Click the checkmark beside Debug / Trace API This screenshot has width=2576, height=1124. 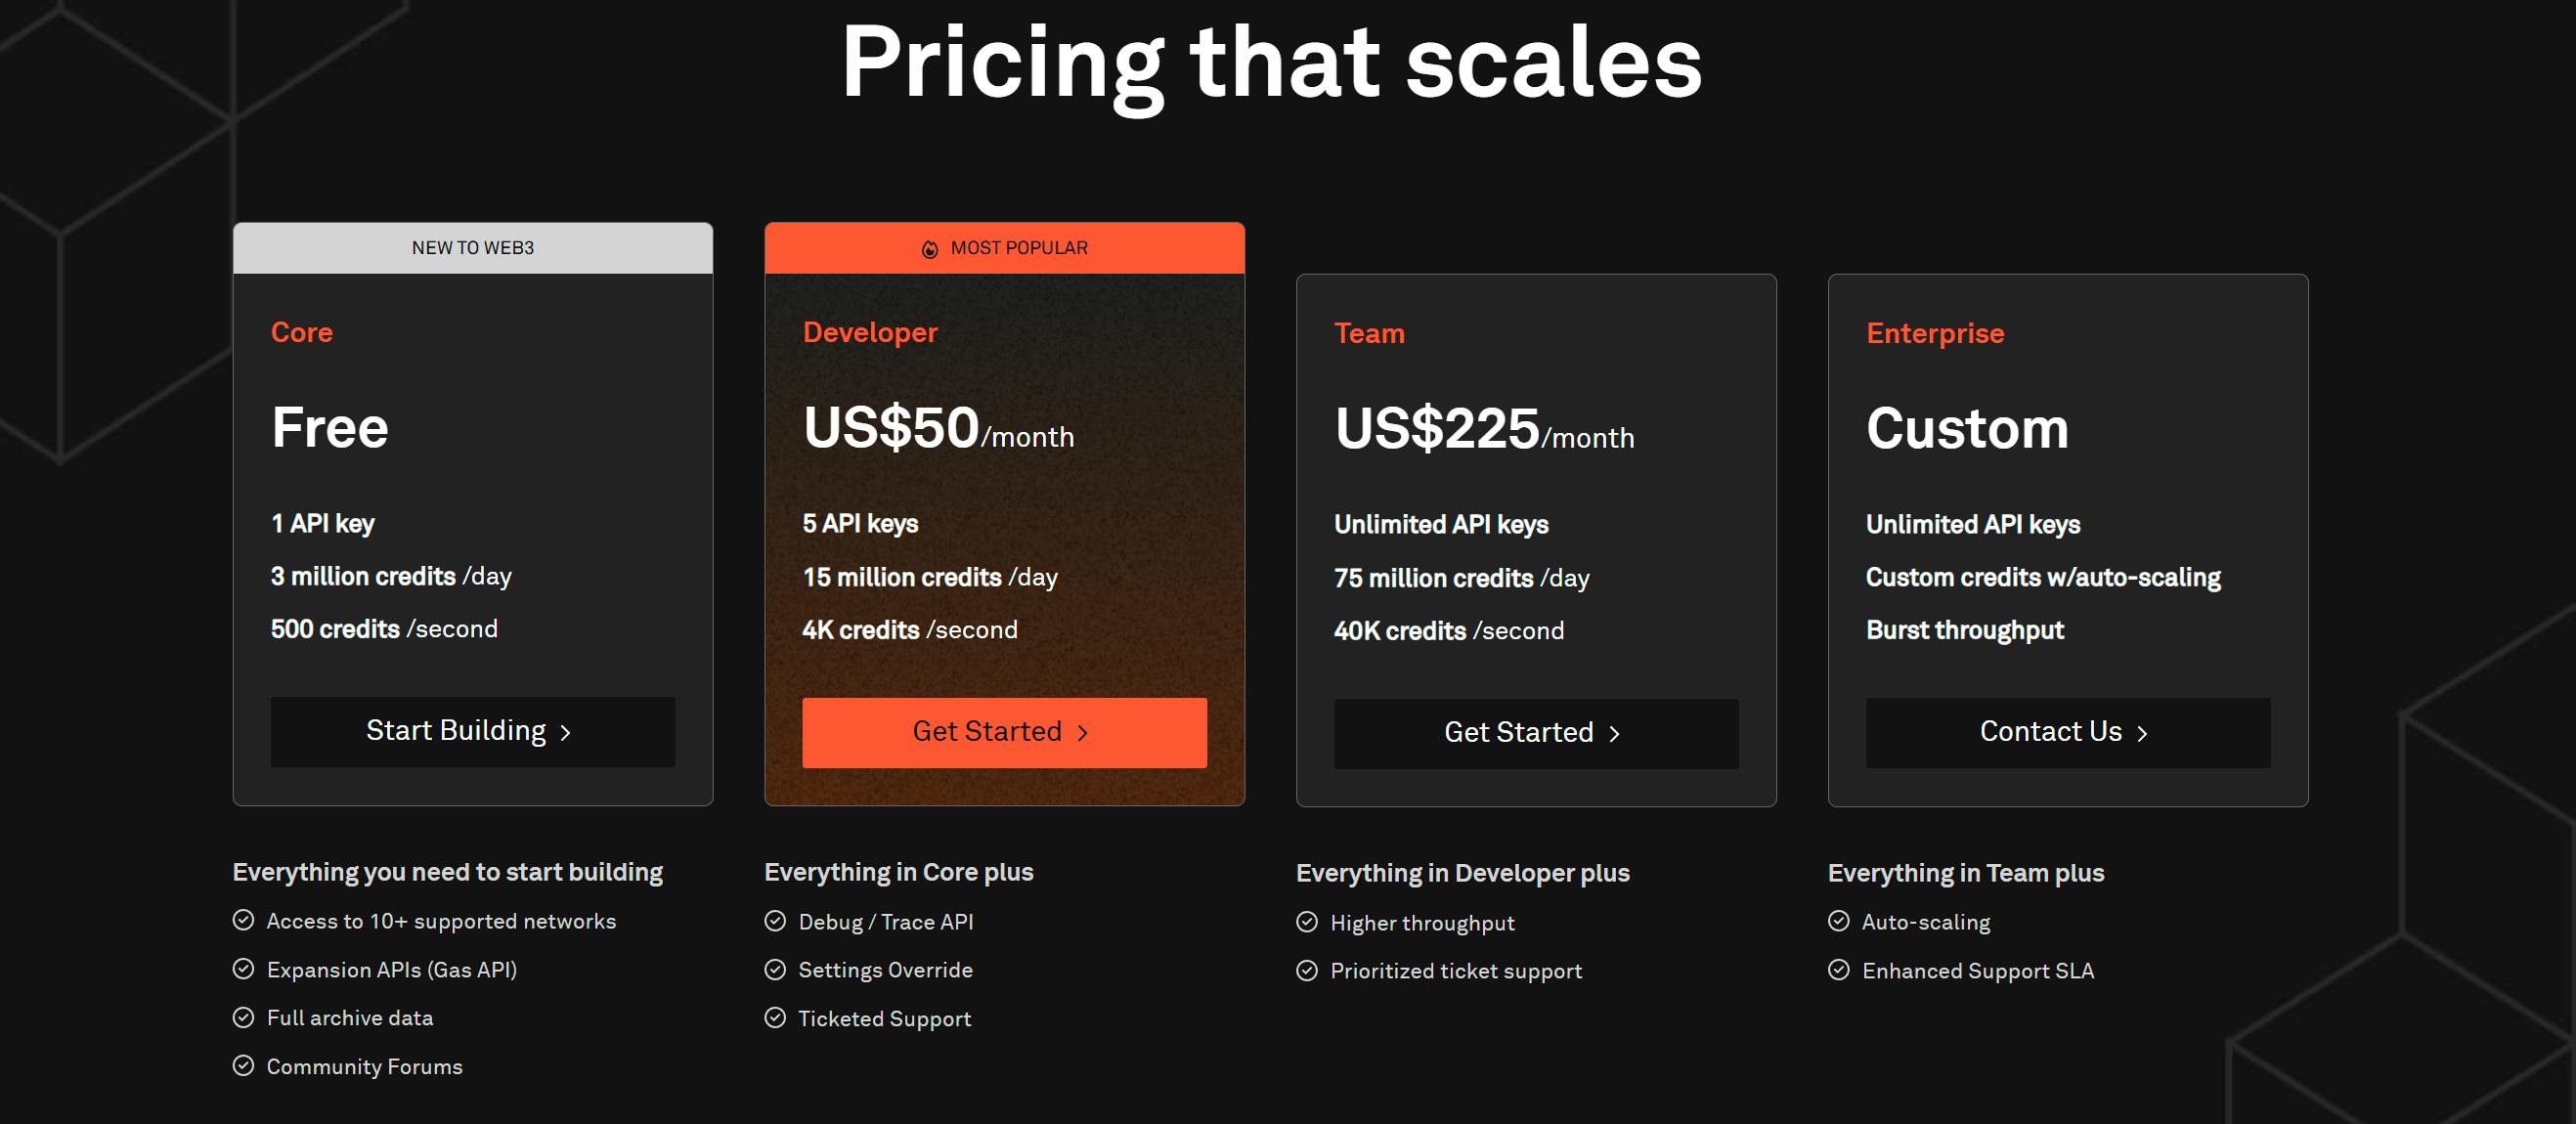pyautogui.click(x=776, y=920)
